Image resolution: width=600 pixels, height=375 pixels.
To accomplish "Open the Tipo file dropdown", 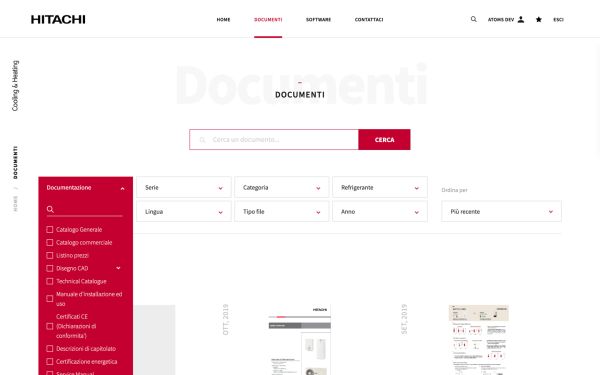I will 282,212.
